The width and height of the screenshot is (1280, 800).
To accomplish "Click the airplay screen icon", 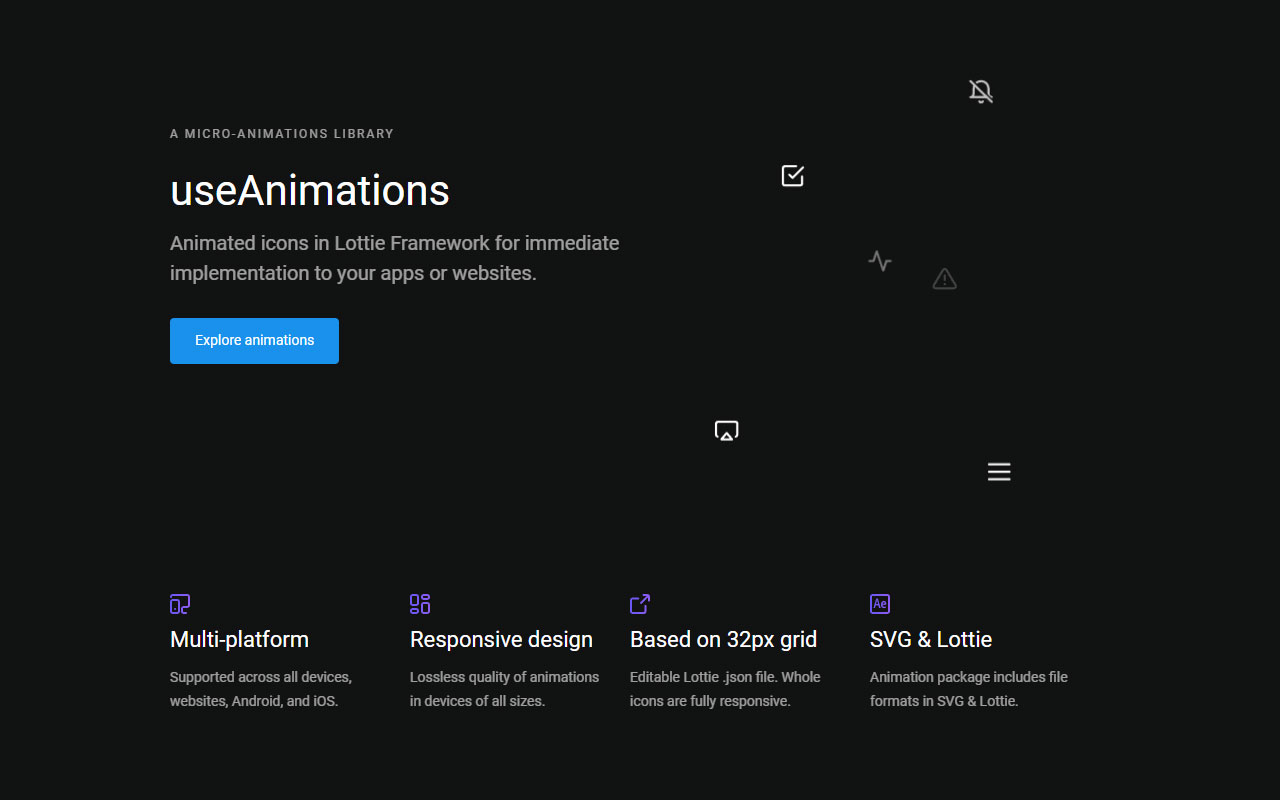I will click(727, 431).
